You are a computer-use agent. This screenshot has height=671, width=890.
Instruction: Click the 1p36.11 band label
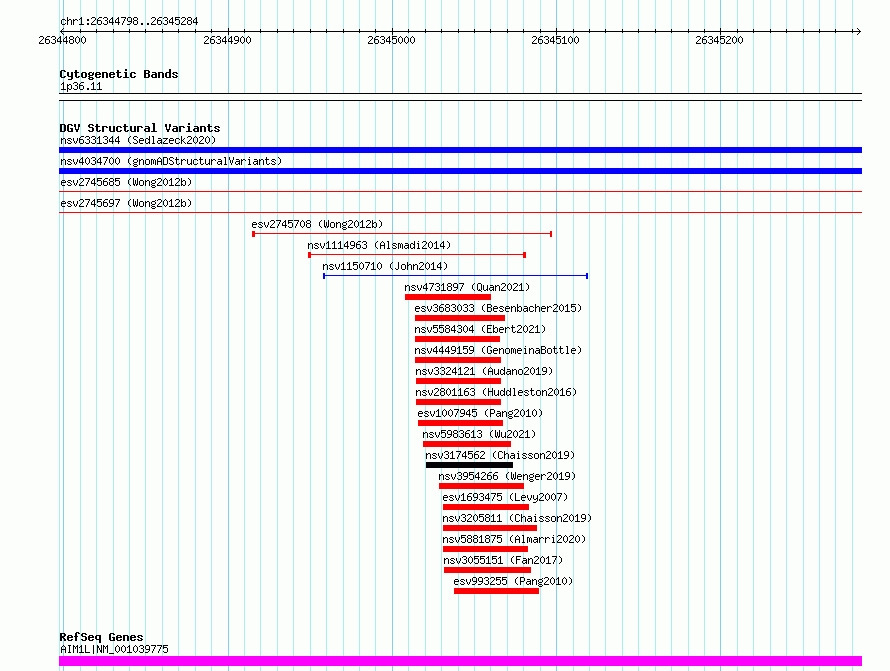81,86
